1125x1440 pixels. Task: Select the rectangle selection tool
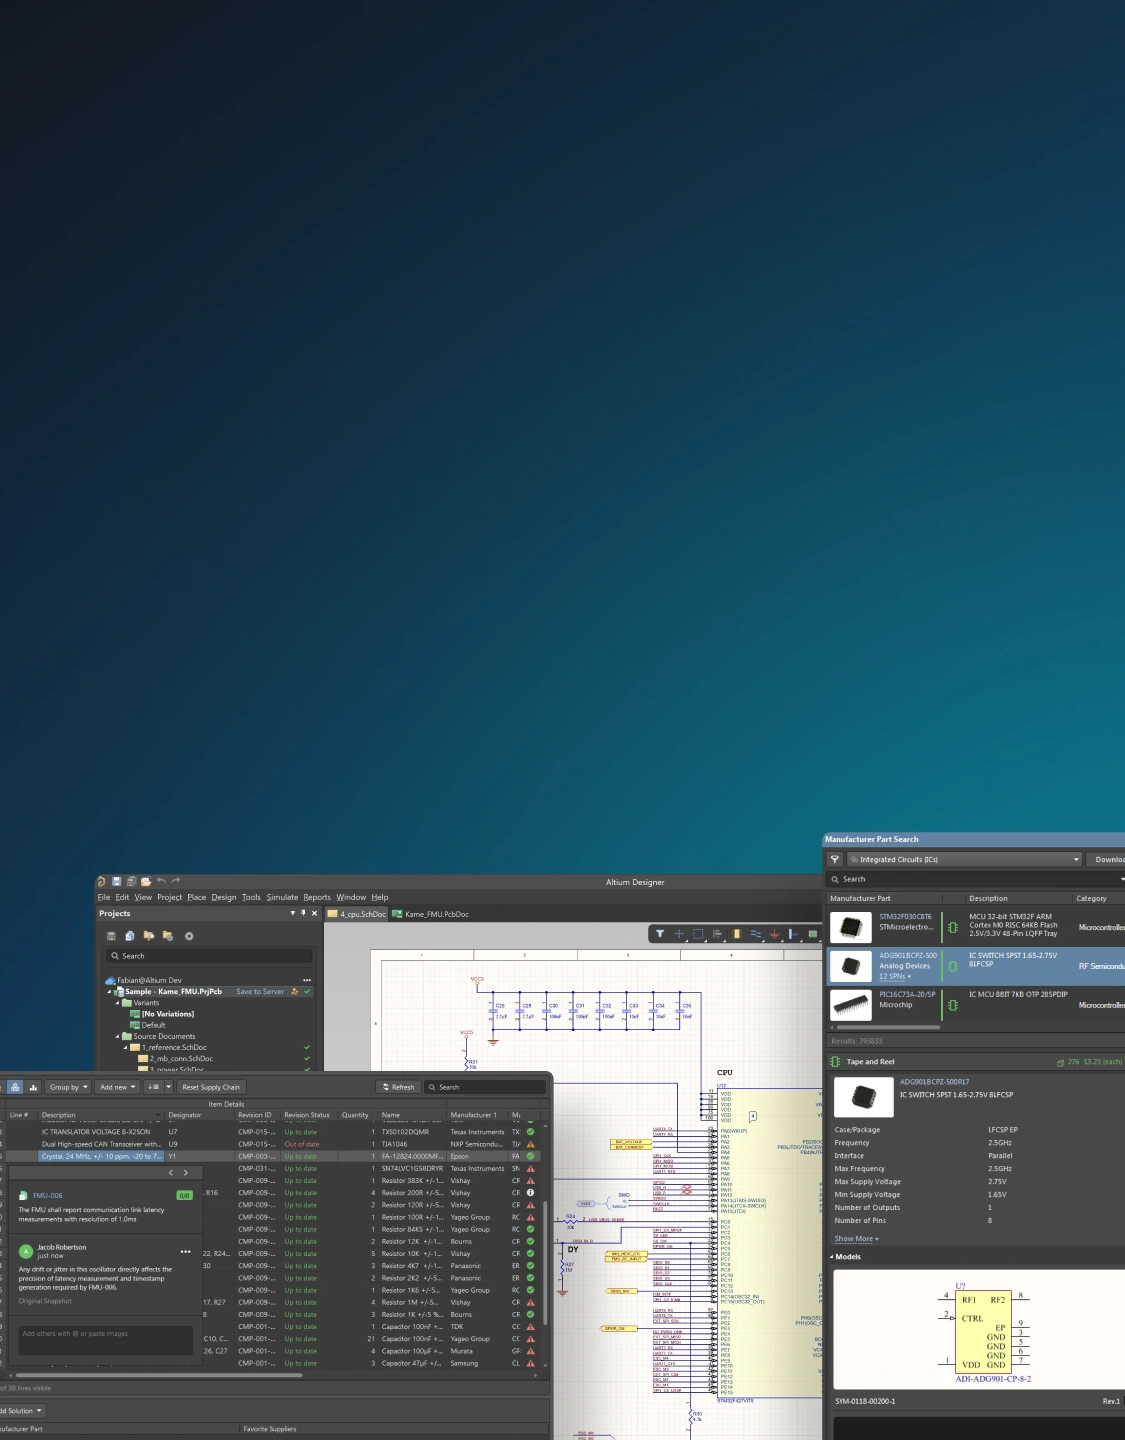pos(698,934)
